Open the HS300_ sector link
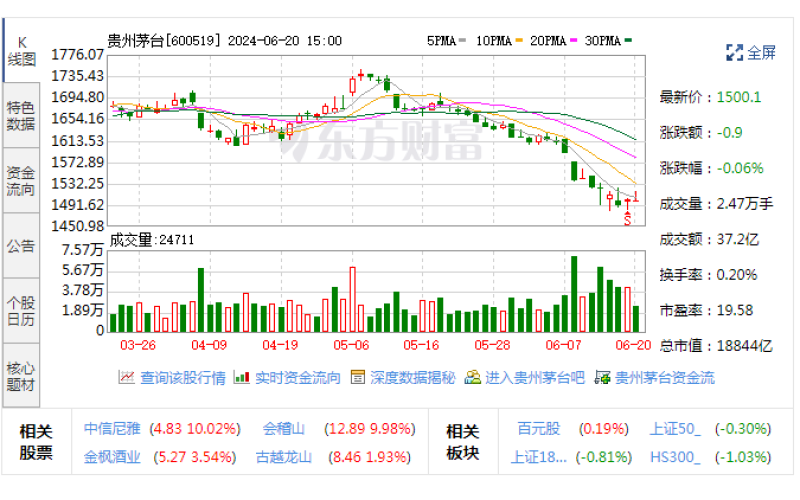The height and width of the screenshot is (500, 800). tap(675, 457)
